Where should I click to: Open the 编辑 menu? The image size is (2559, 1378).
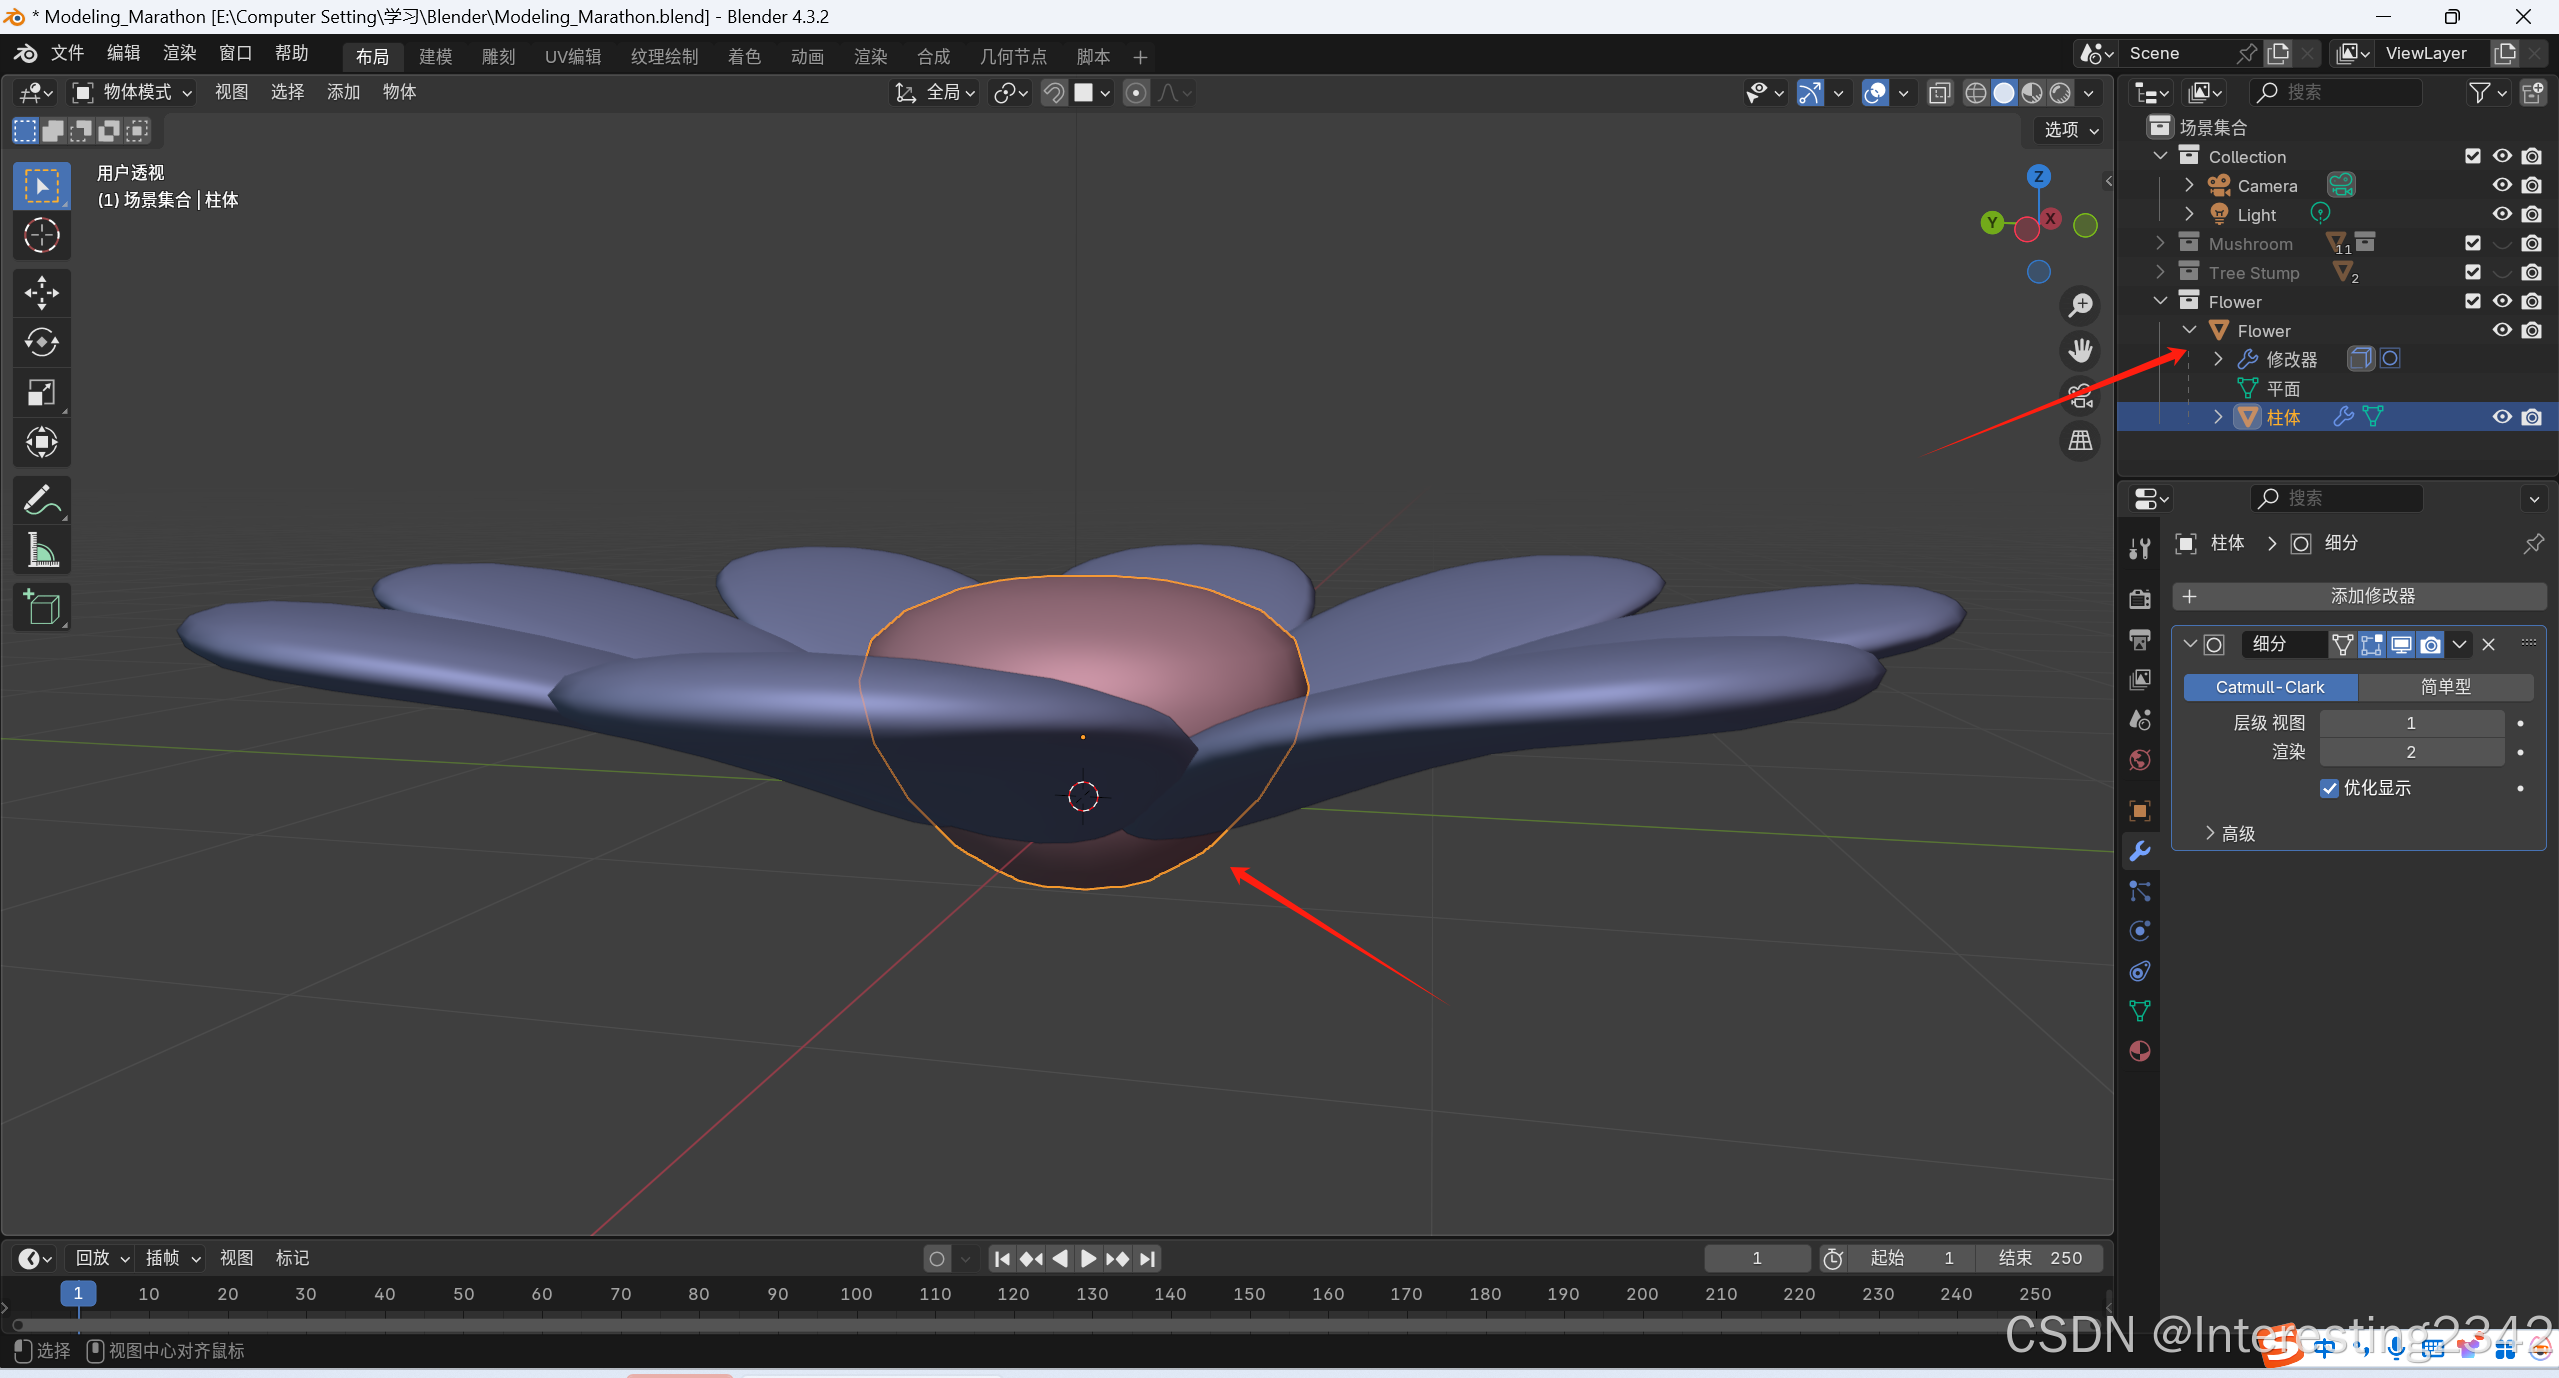tap(124, 53)
